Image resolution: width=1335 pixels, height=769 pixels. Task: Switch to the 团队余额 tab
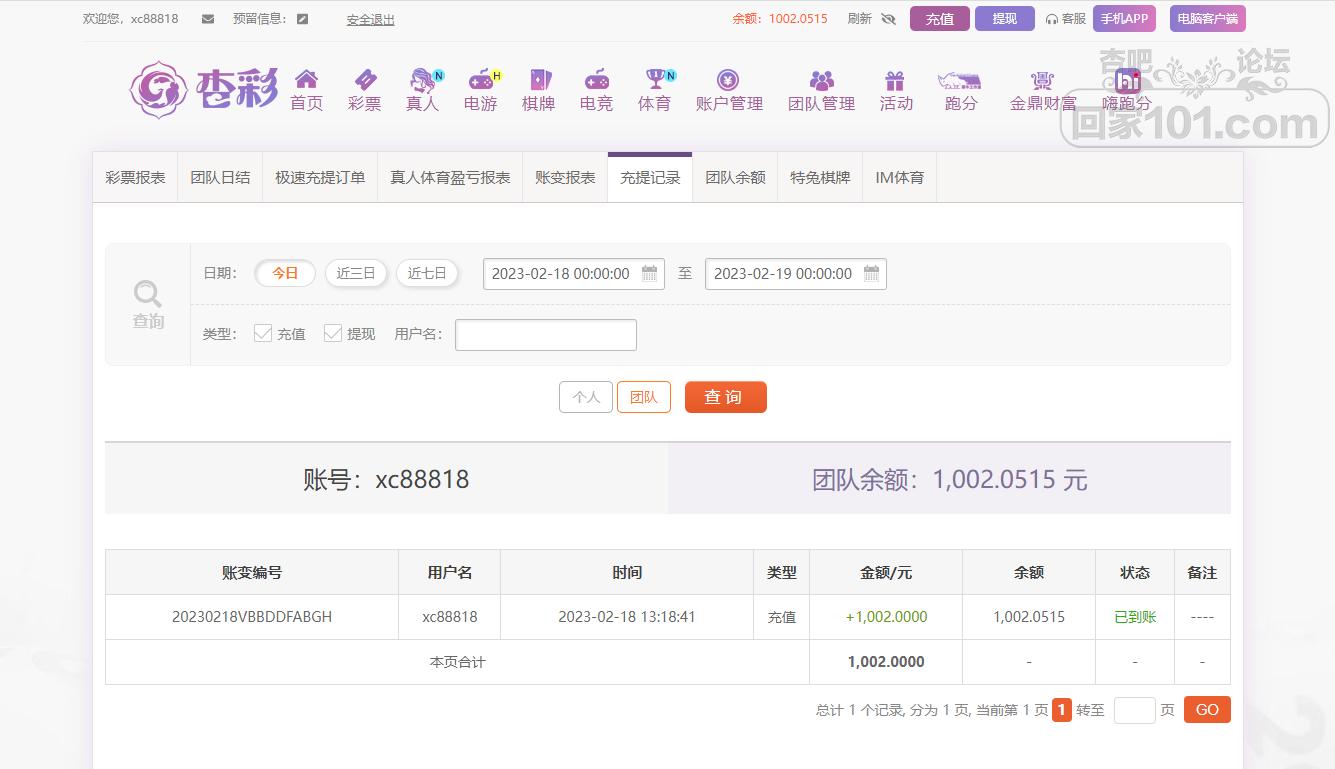(735, 178)
